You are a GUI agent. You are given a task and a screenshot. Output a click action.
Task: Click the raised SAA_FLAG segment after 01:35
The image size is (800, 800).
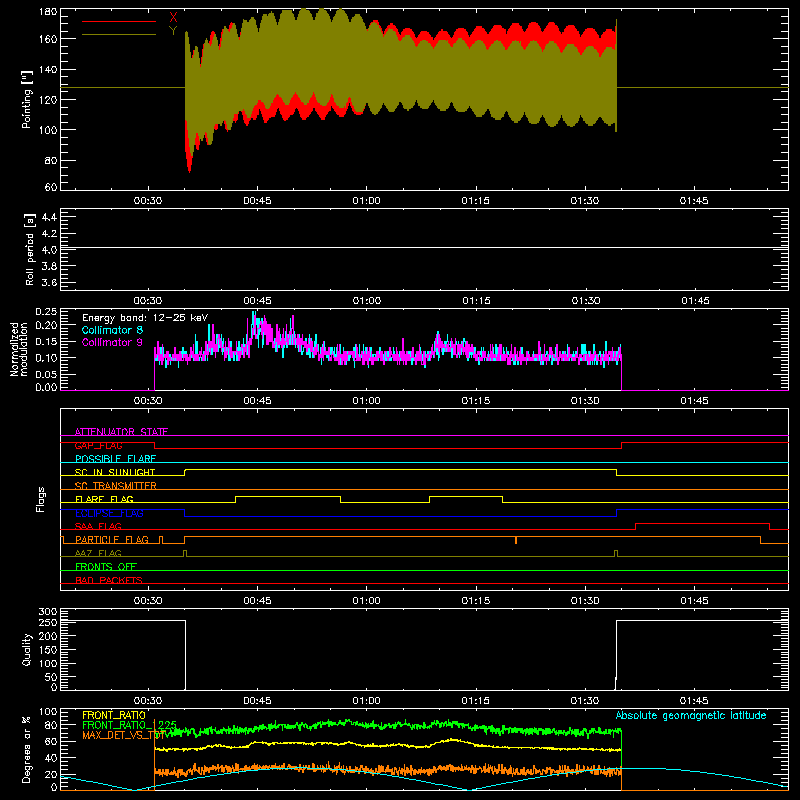703,523
